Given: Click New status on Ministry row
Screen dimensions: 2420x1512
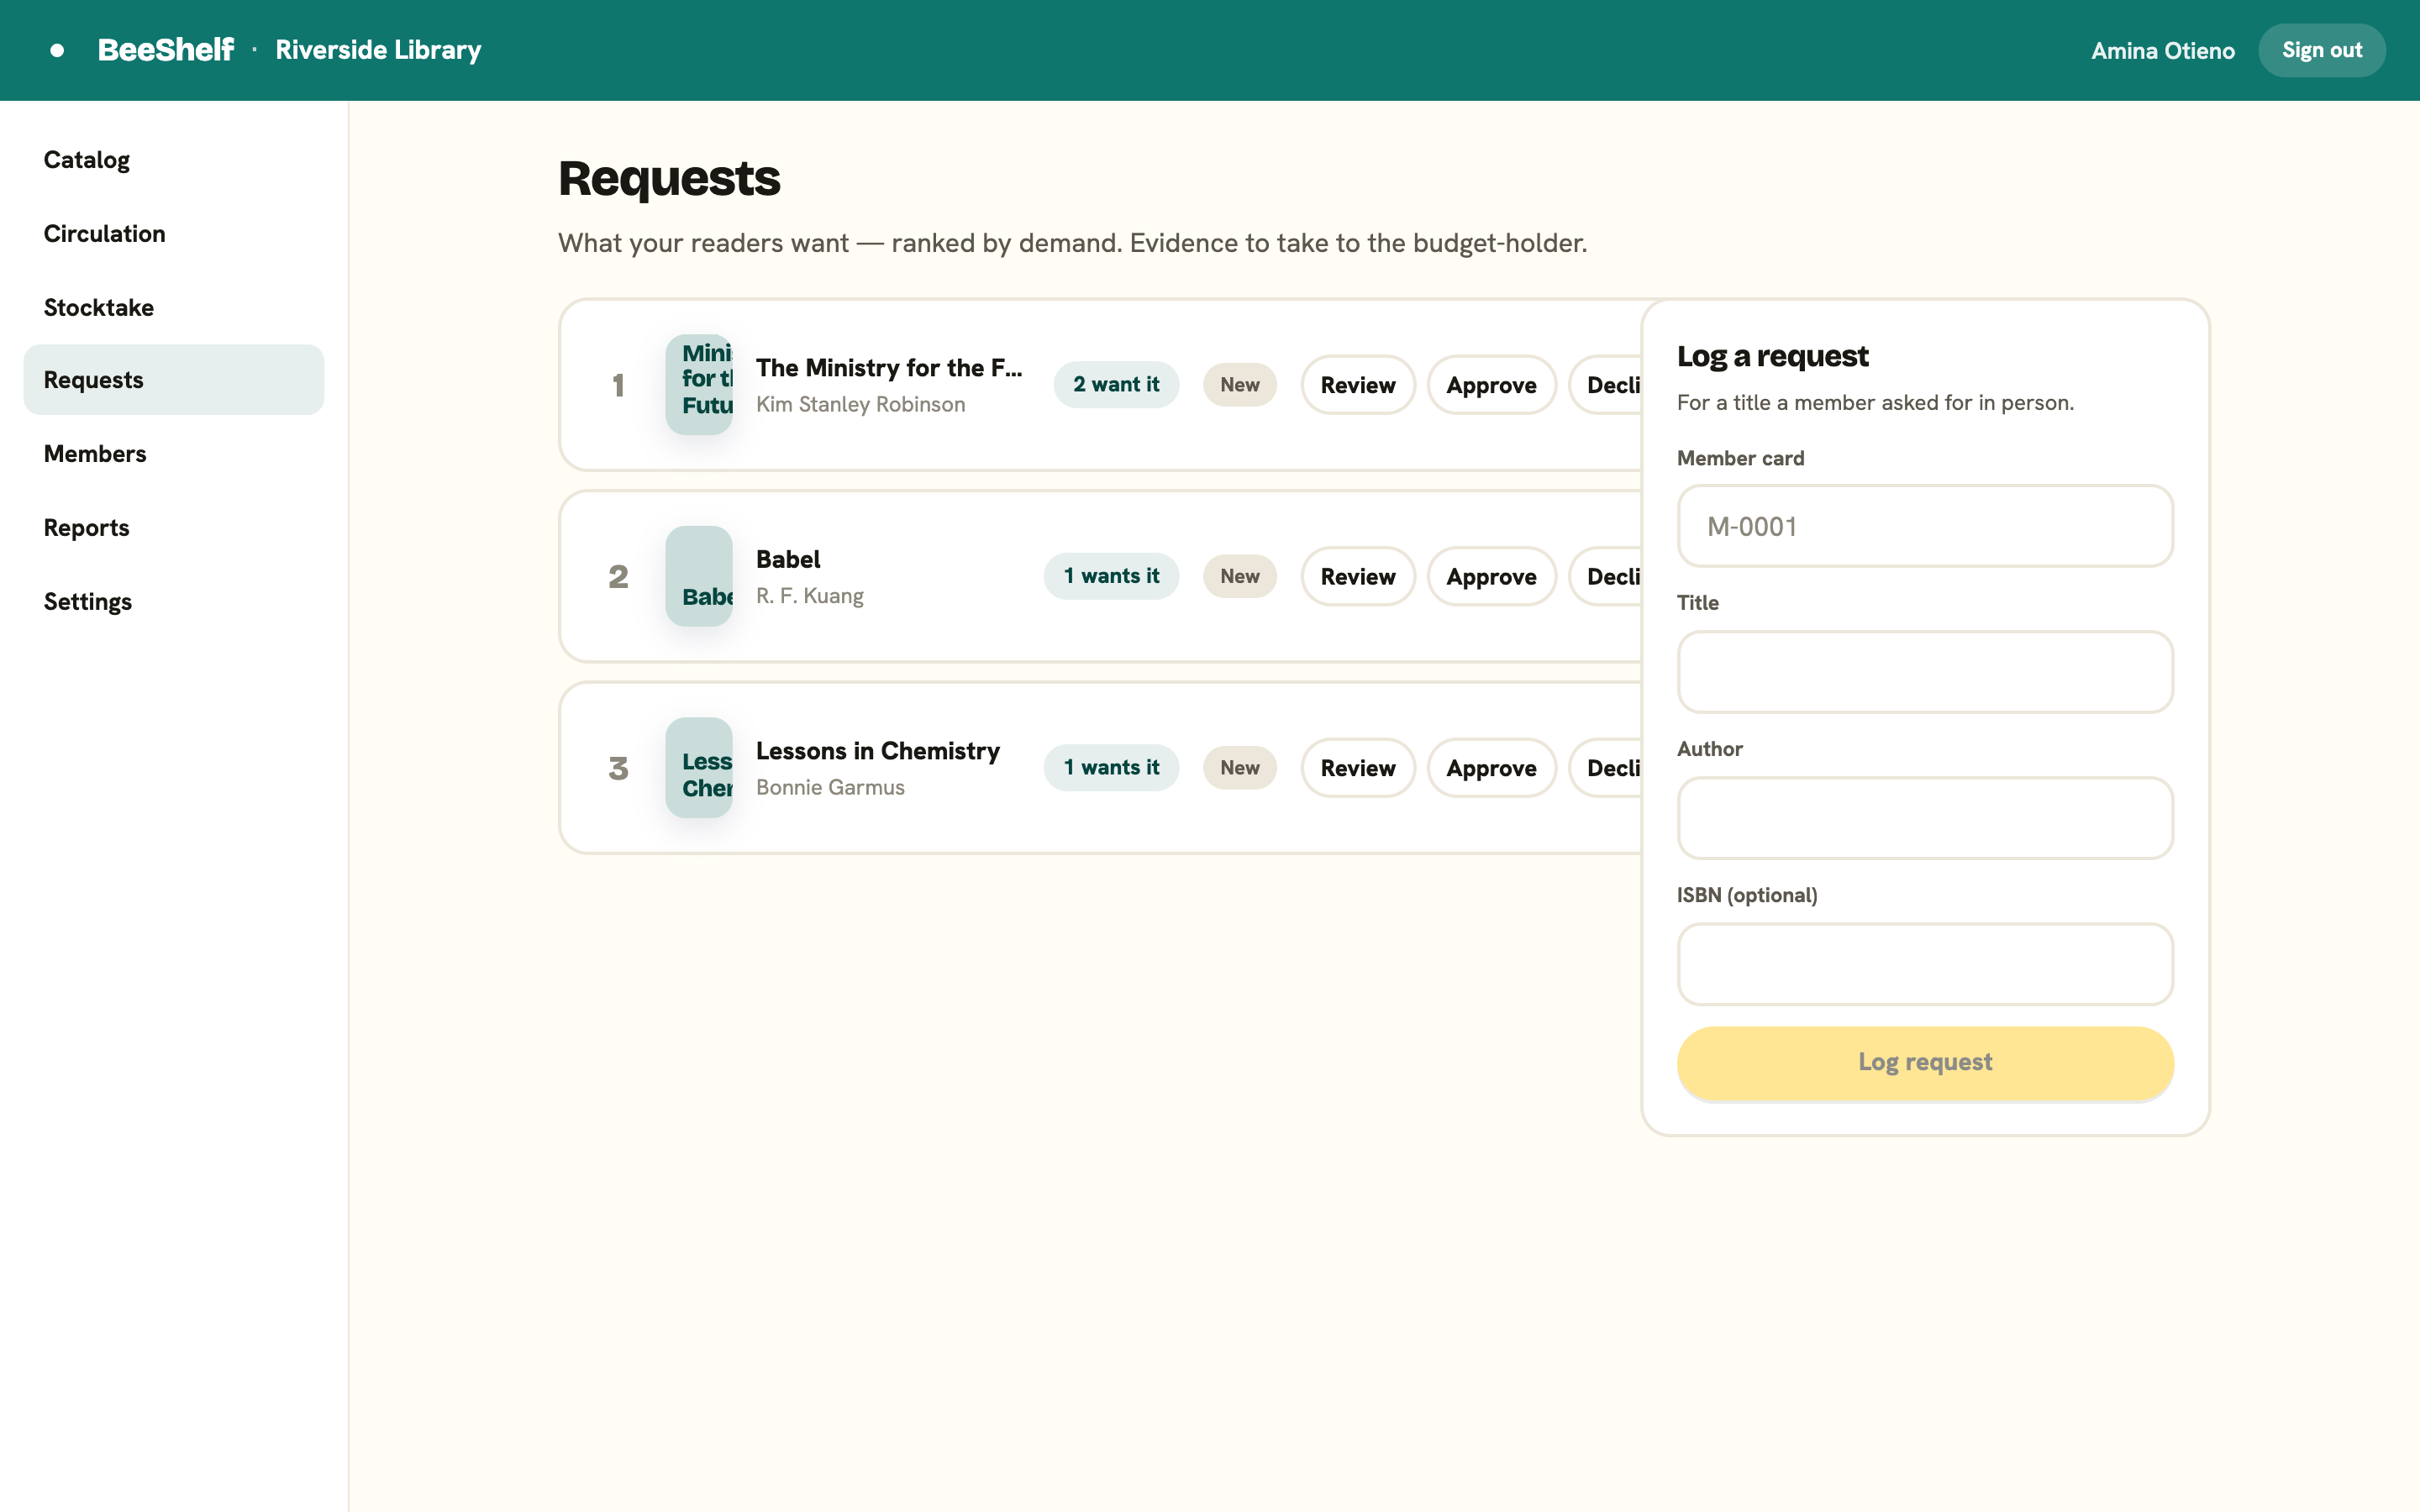Looking at the screenshot, I should [x=1240, y=385].
